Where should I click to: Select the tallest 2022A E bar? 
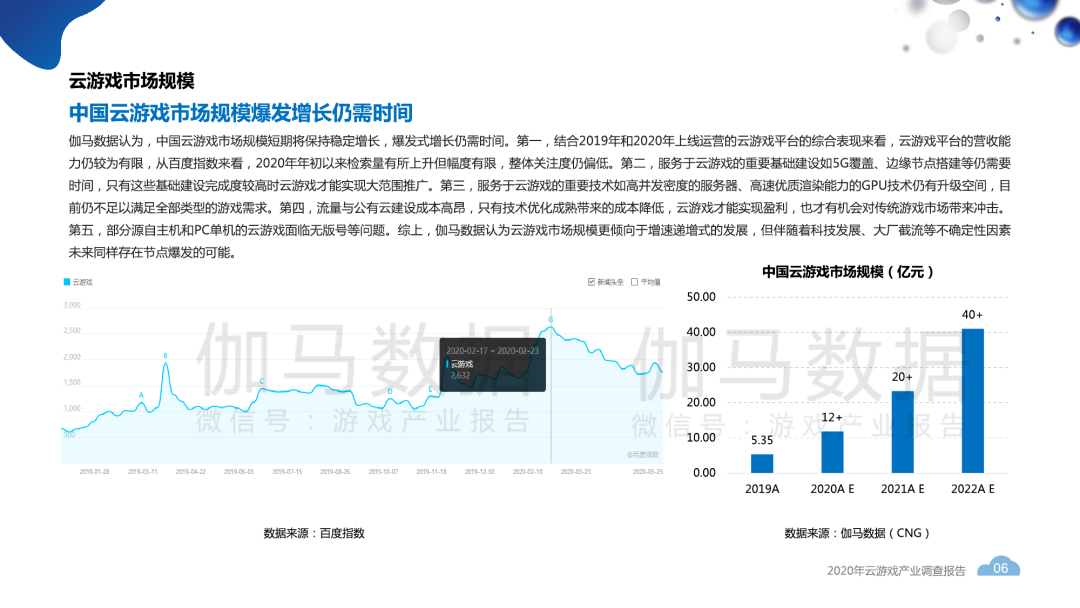click(x=972, y=400)
